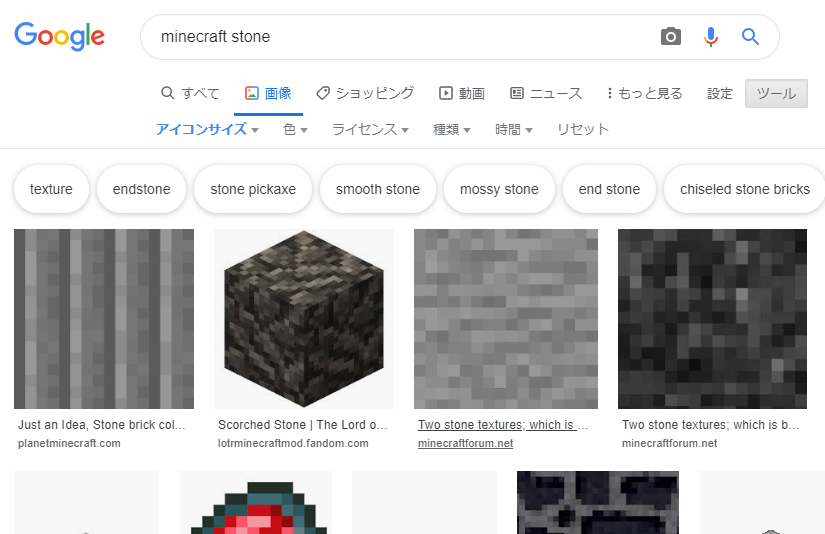Visit lotrminecraftmod.fandom.com source link
The image size is (825, 534).
293,443
